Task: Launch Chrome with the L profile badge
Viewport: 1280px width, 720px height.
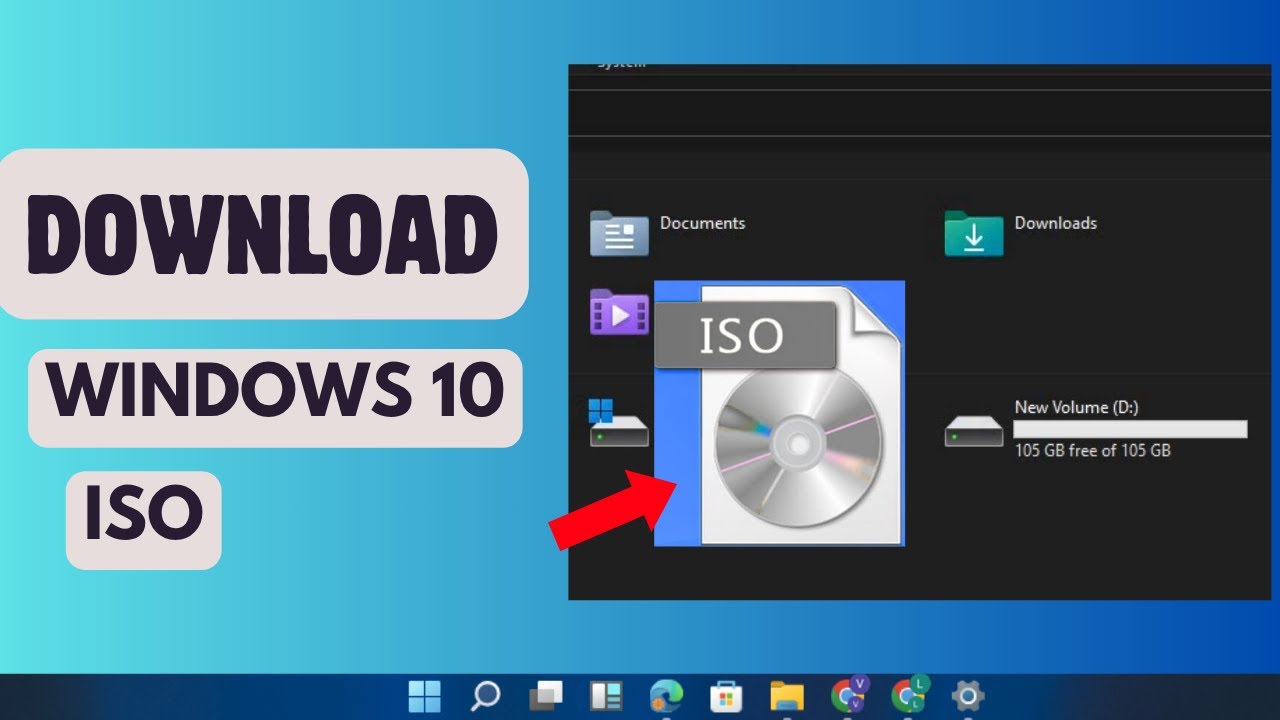Action: click(x=910, y=693)
